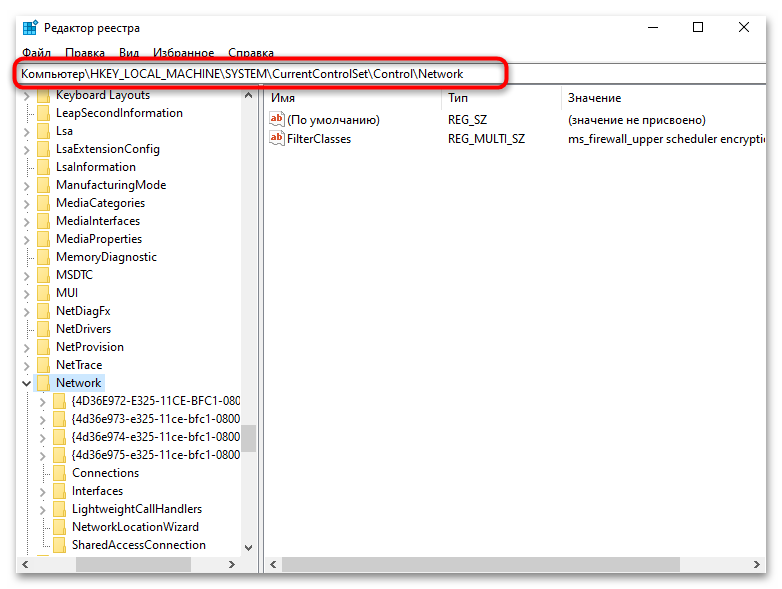The height and width of the screenshot is (589, 782).
Task: Select the MUI key label
Action: pyautogui.click(x=67, y=293)
